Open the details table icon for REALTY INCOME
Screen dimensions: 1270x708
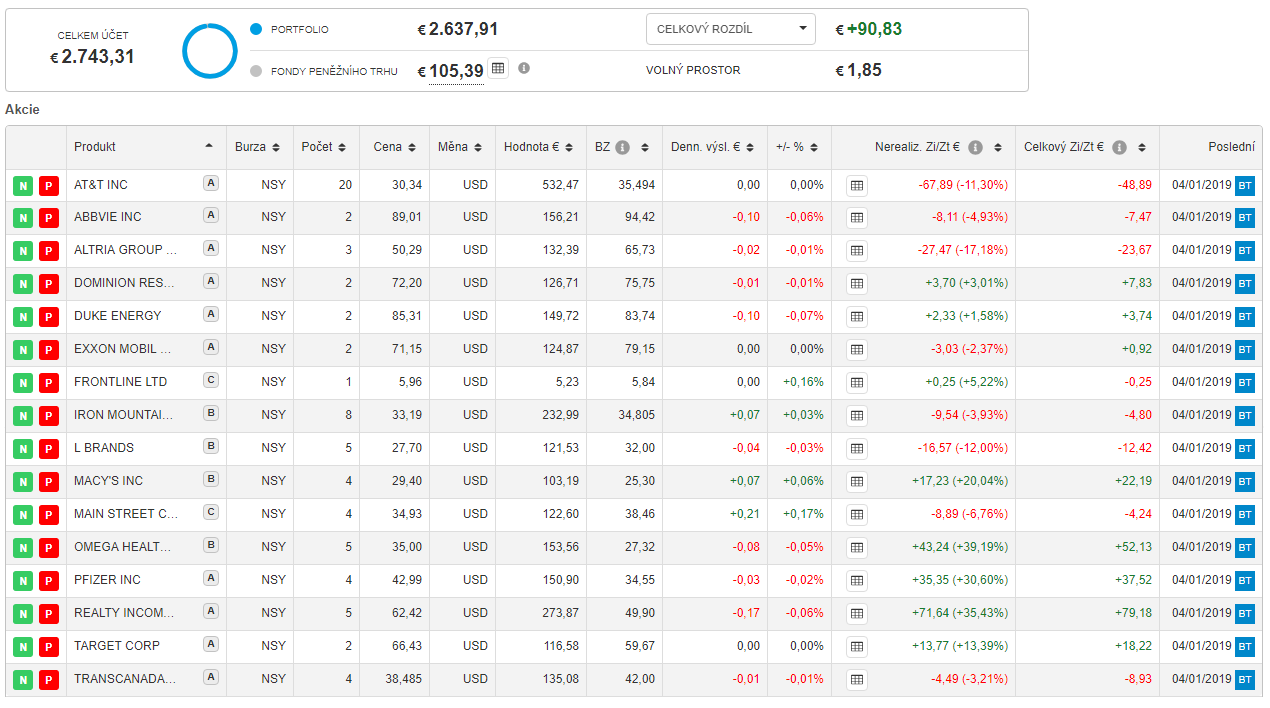(x=857, y=613)
